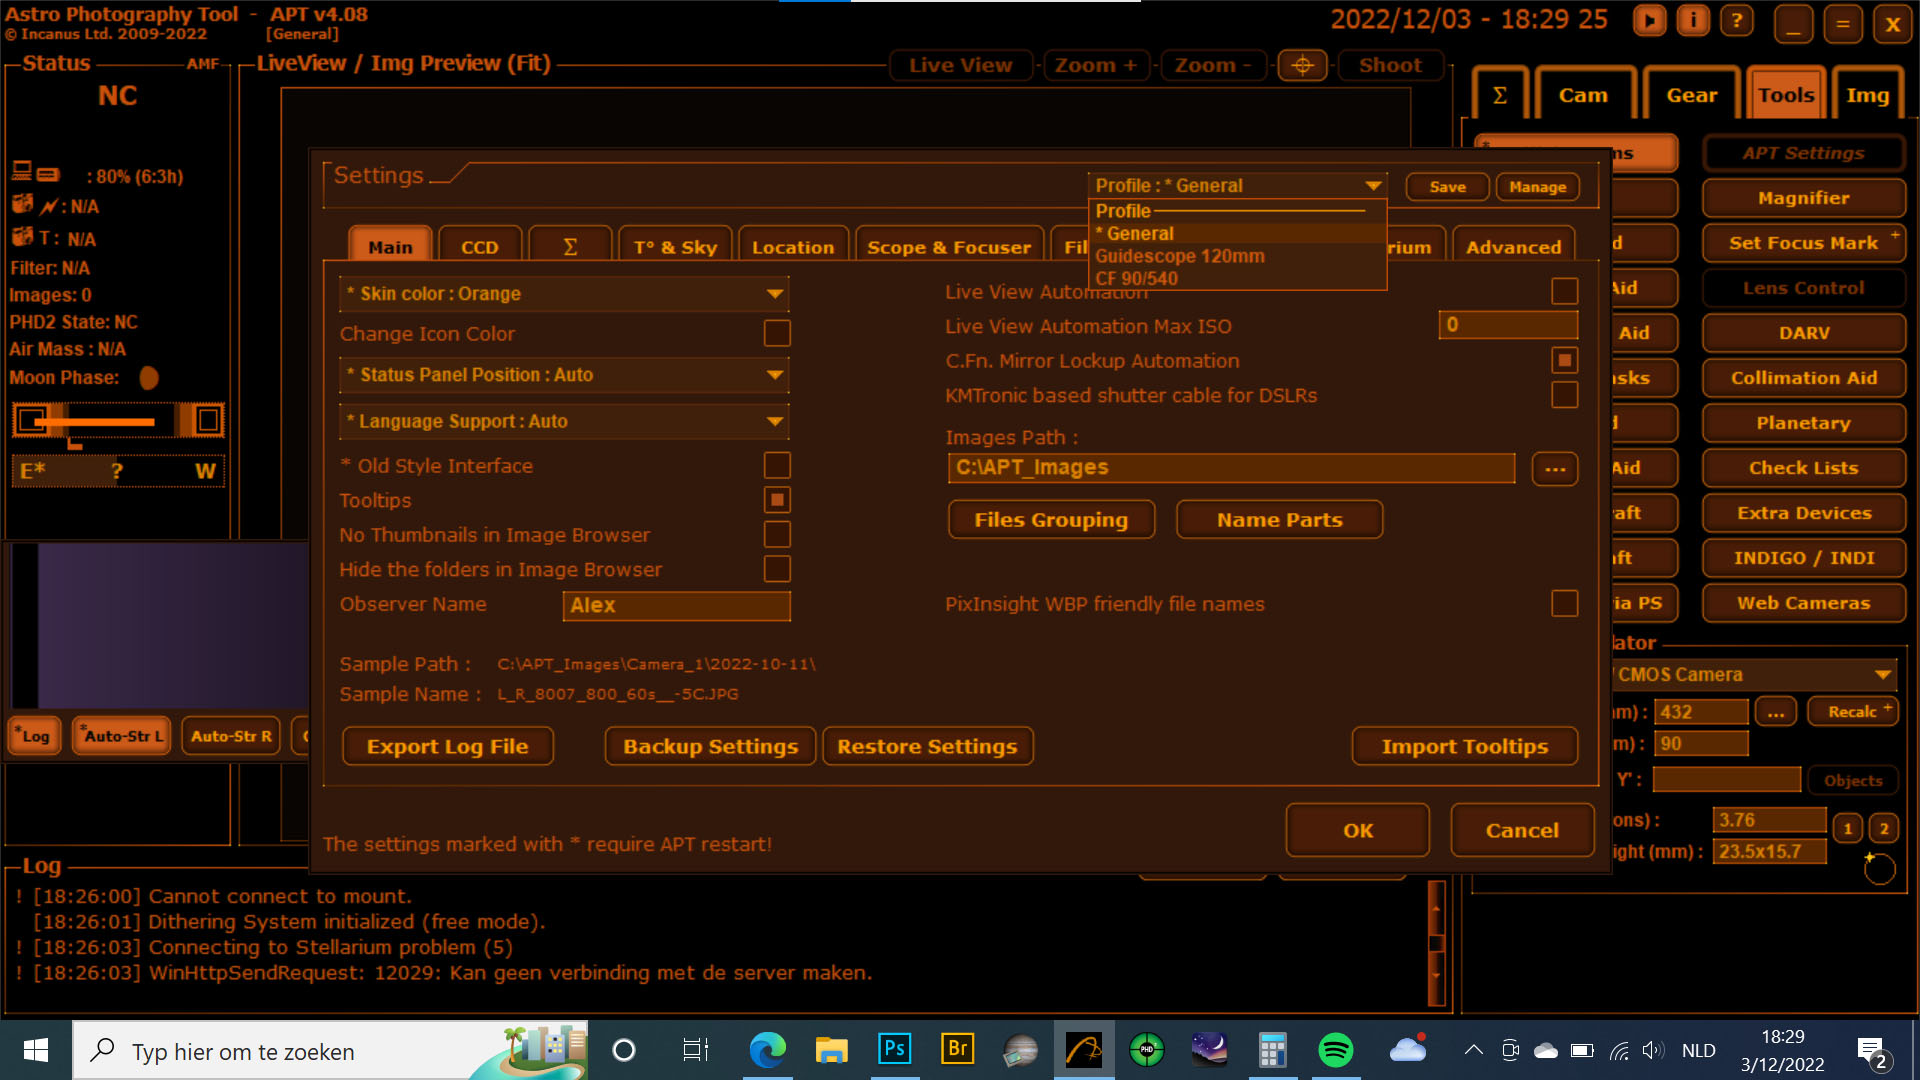Open PHD2 guiding icon in taskbar
The height and width of the screenshot is (1080, 1920).
click(1146, 1050)
